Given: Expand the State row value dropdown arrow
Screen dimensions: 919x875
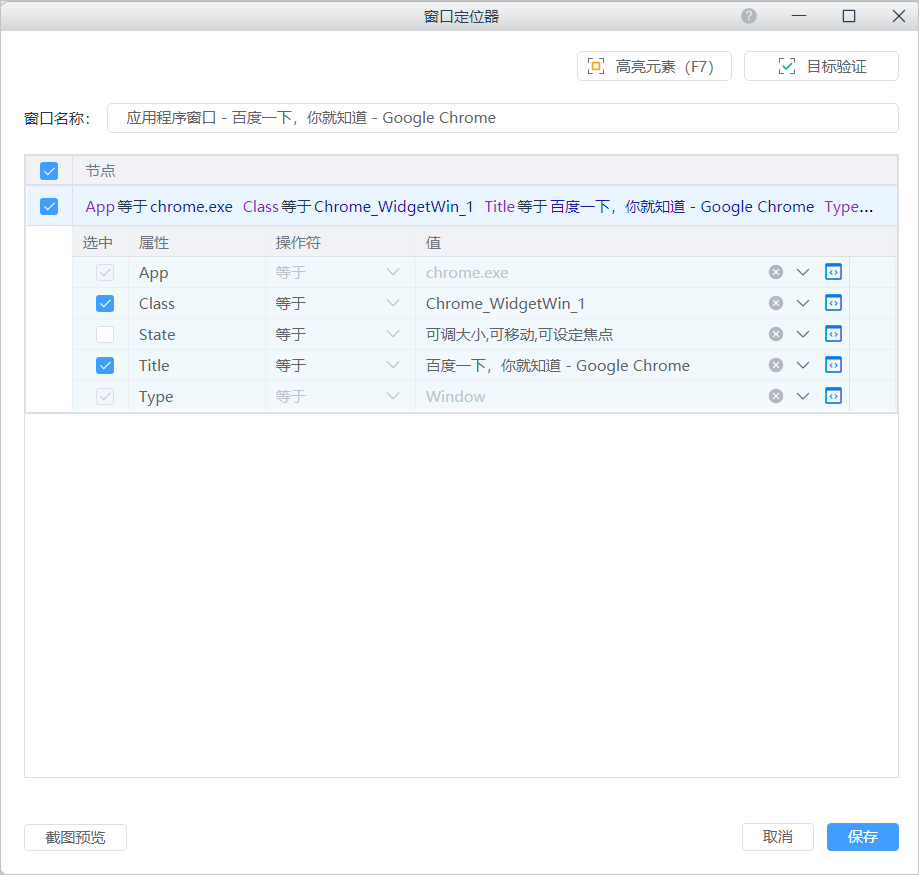Looking at the screenshot, I should pos(803,335).
